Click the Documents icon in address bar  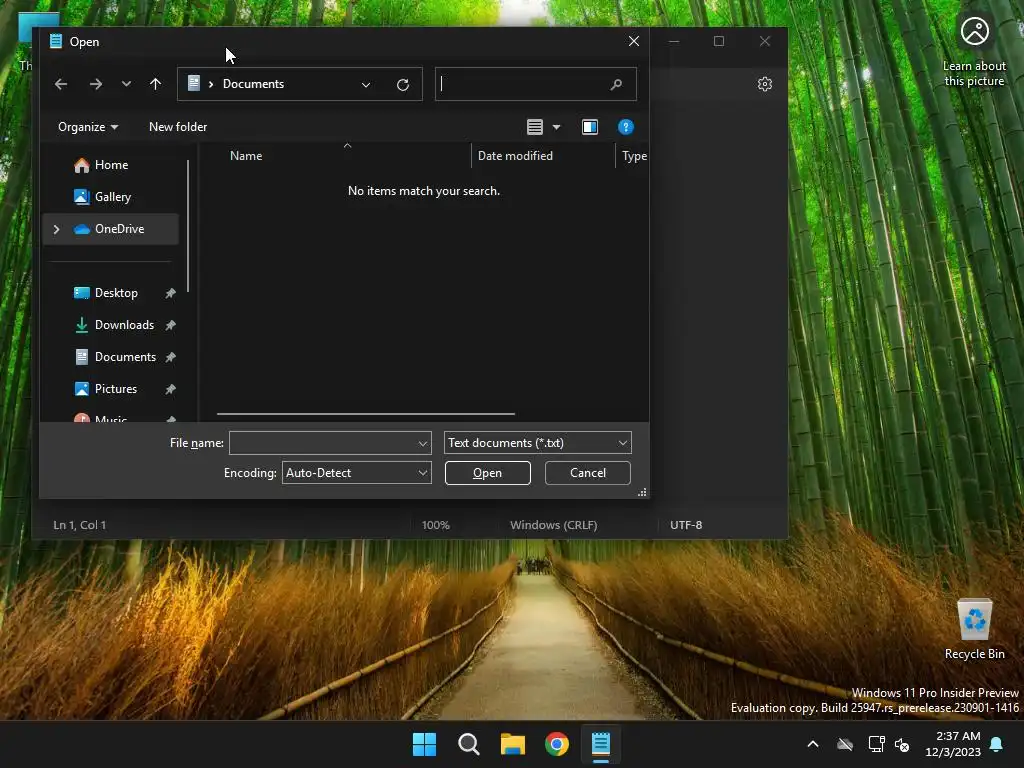coord(194,83)
